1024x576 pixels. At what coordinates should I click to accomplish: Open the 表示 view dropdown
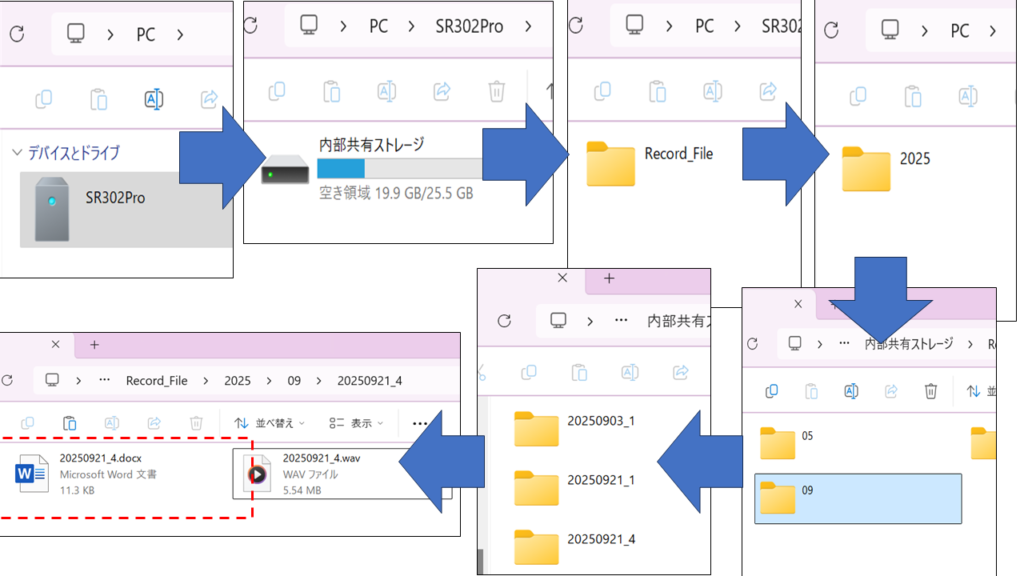coord(357,423)
